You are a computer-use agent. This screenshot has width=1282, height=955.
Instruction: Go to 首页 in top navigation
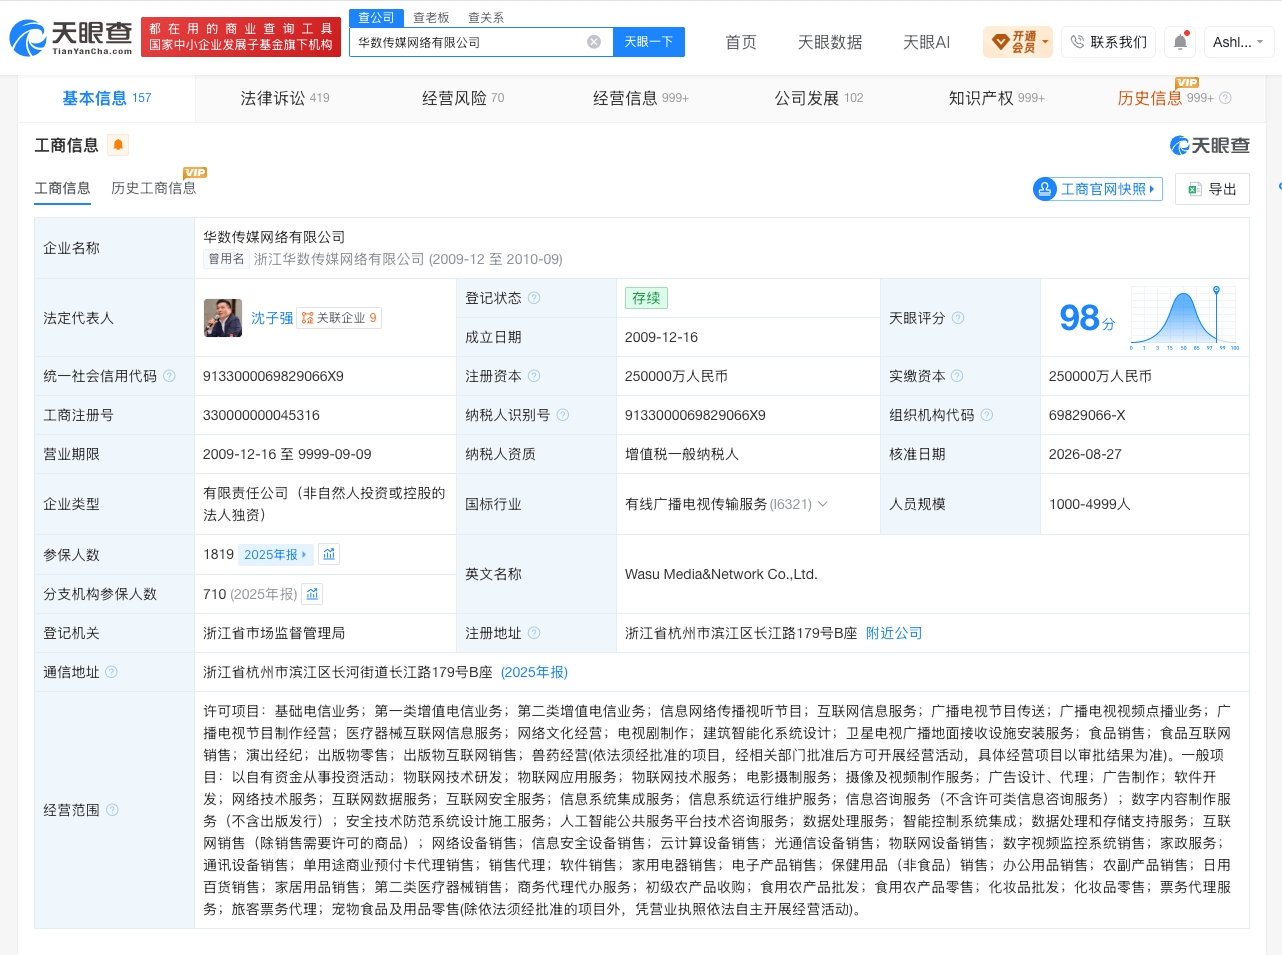pyautogui.click(x=741, y=42)
